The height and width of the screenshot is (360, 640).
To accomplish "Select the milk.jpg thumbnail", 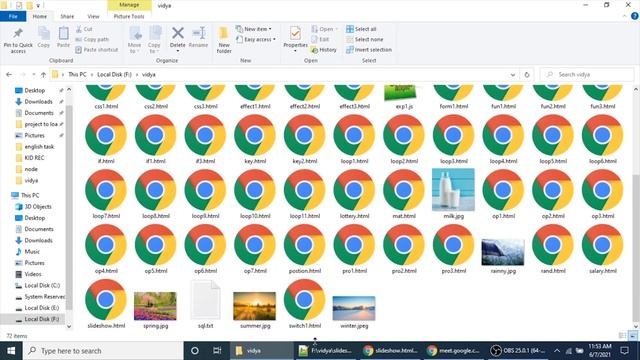I will point(453,190).
